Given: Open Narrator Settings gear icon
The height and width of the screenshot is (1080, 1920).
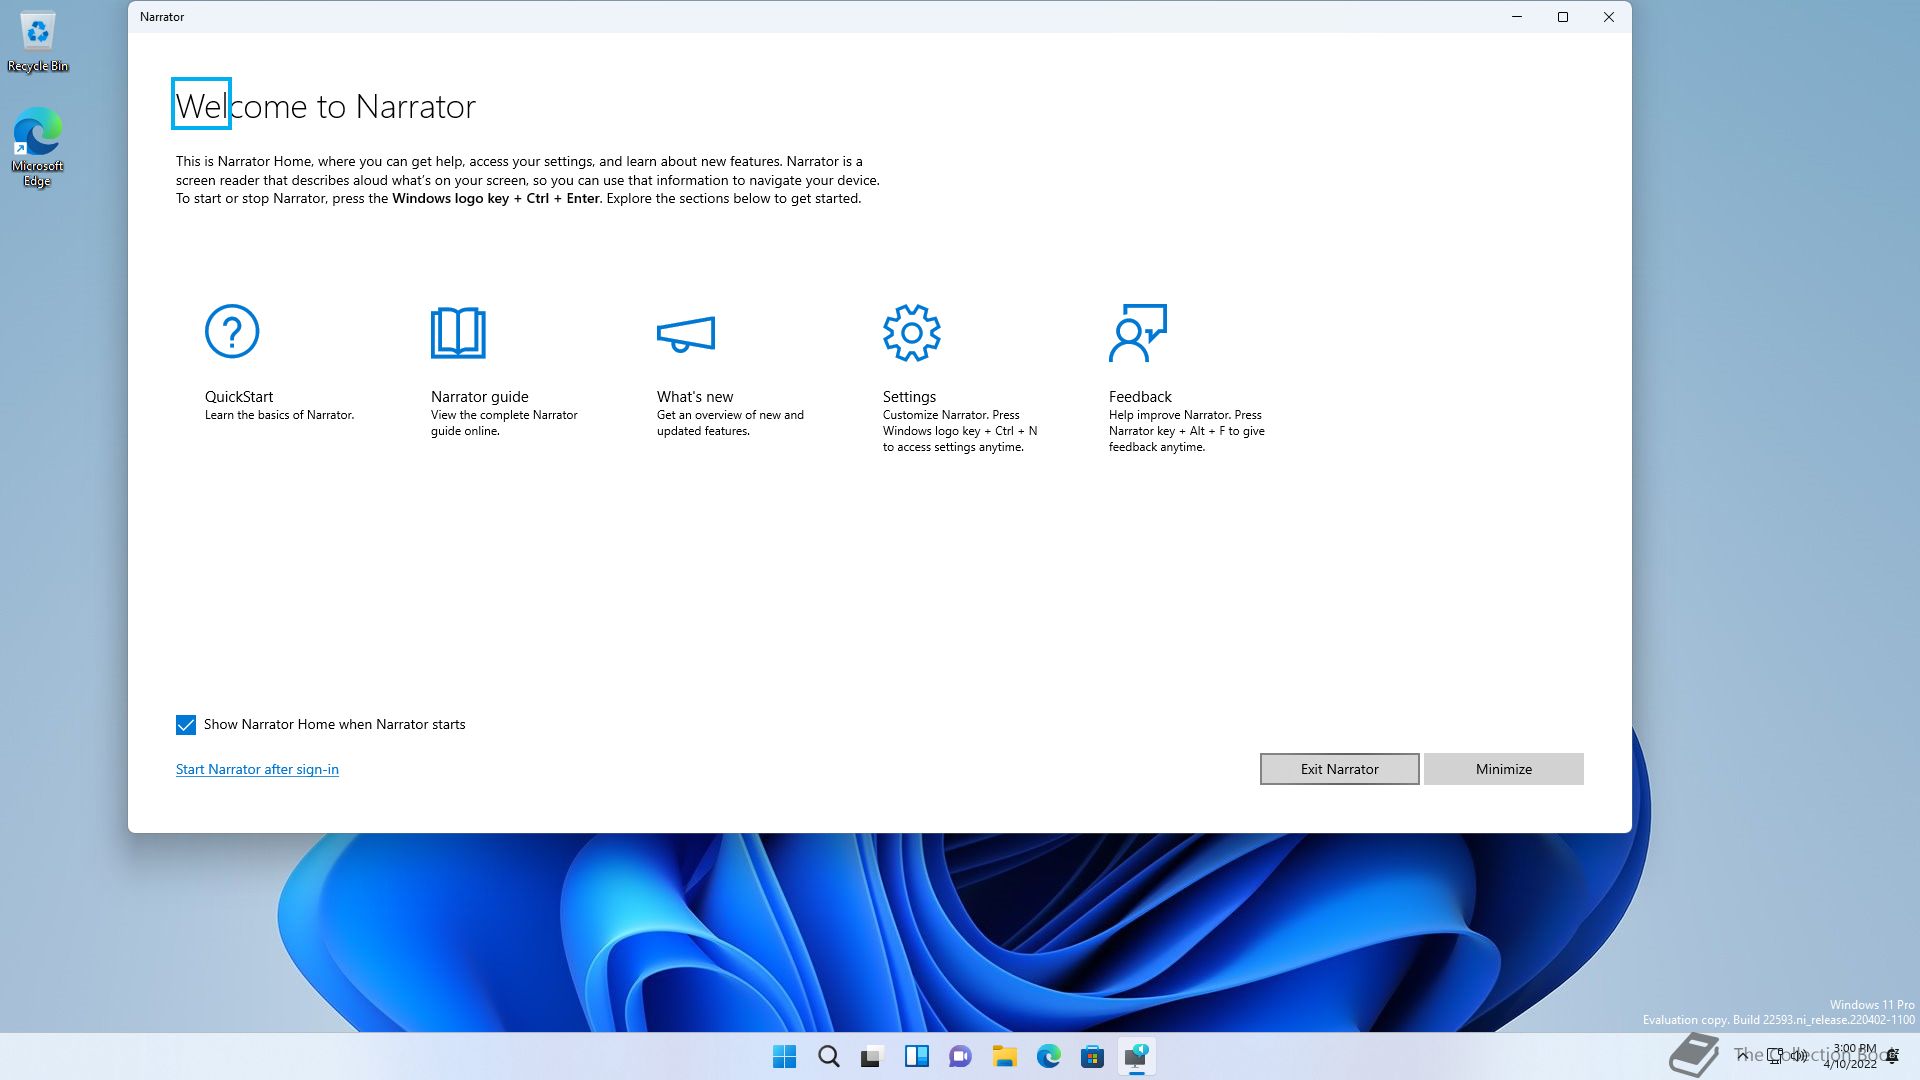Looking at the screenshot, I should pos(911,332).
